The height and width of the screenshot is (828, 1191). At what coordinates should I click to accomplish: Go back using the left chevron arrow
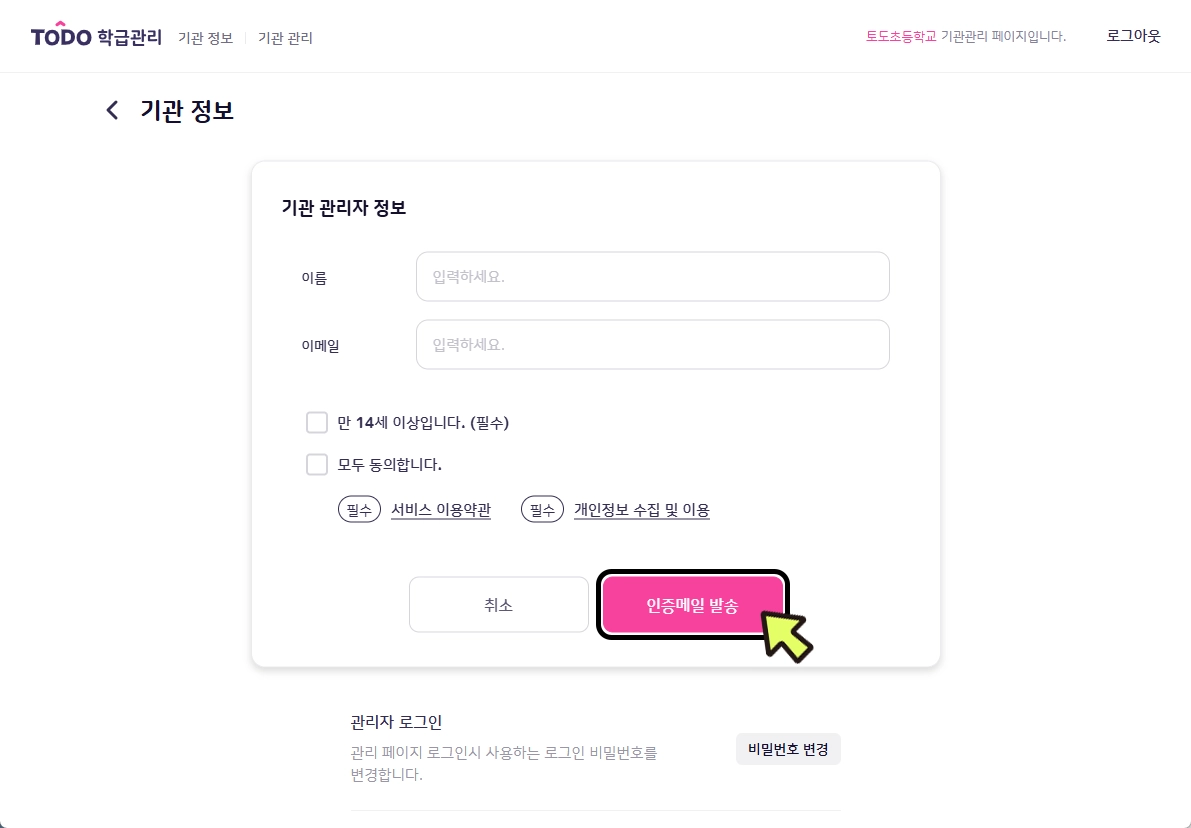coord(112,110)
